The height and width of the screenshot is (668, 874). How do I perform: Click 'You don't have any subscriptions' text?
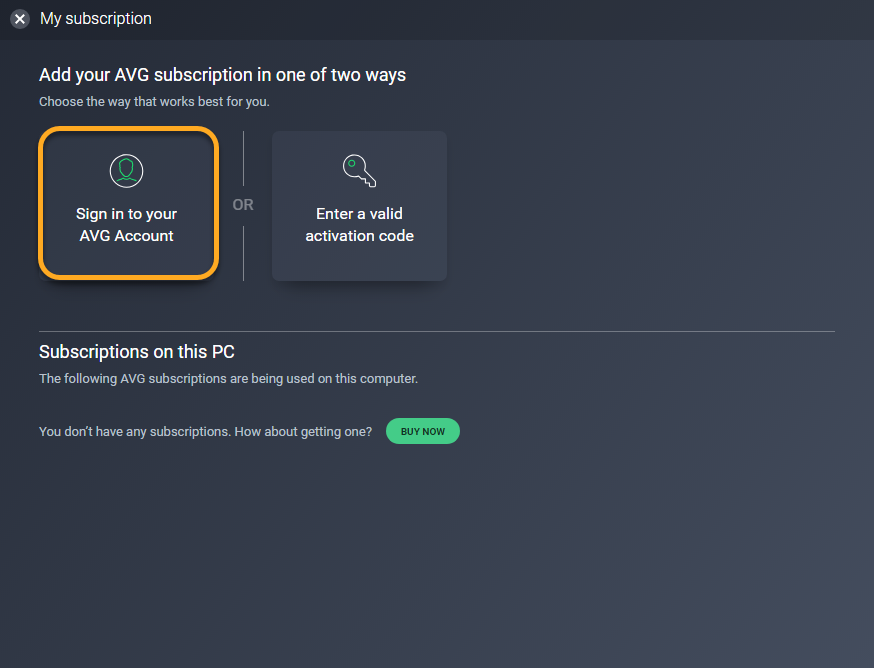point(205,432)
